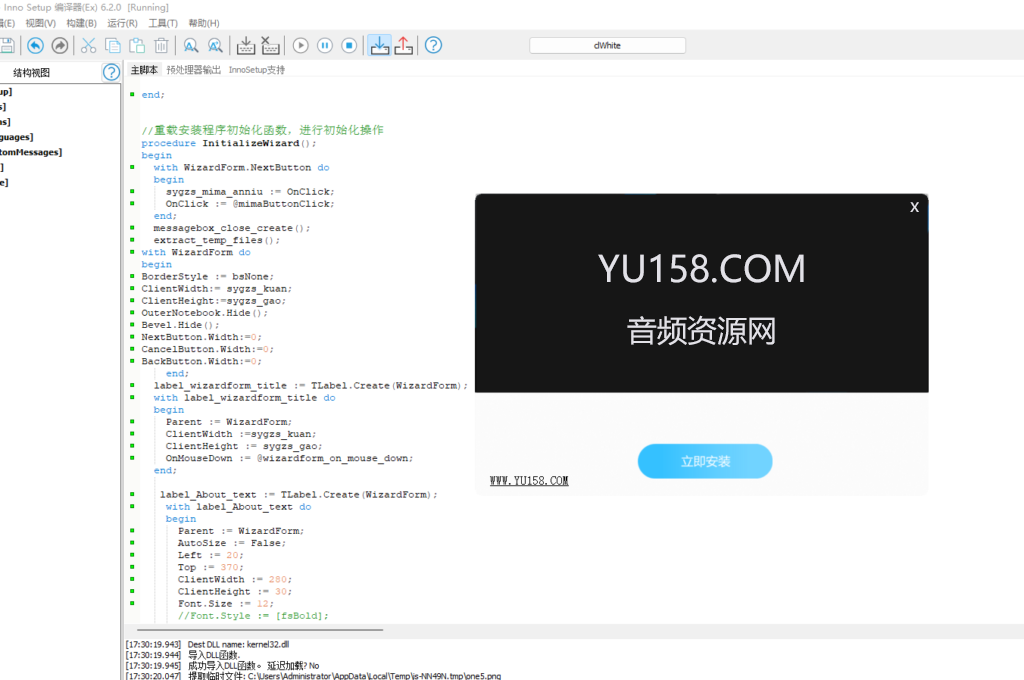Open find with the magnifier A icon

191,45
